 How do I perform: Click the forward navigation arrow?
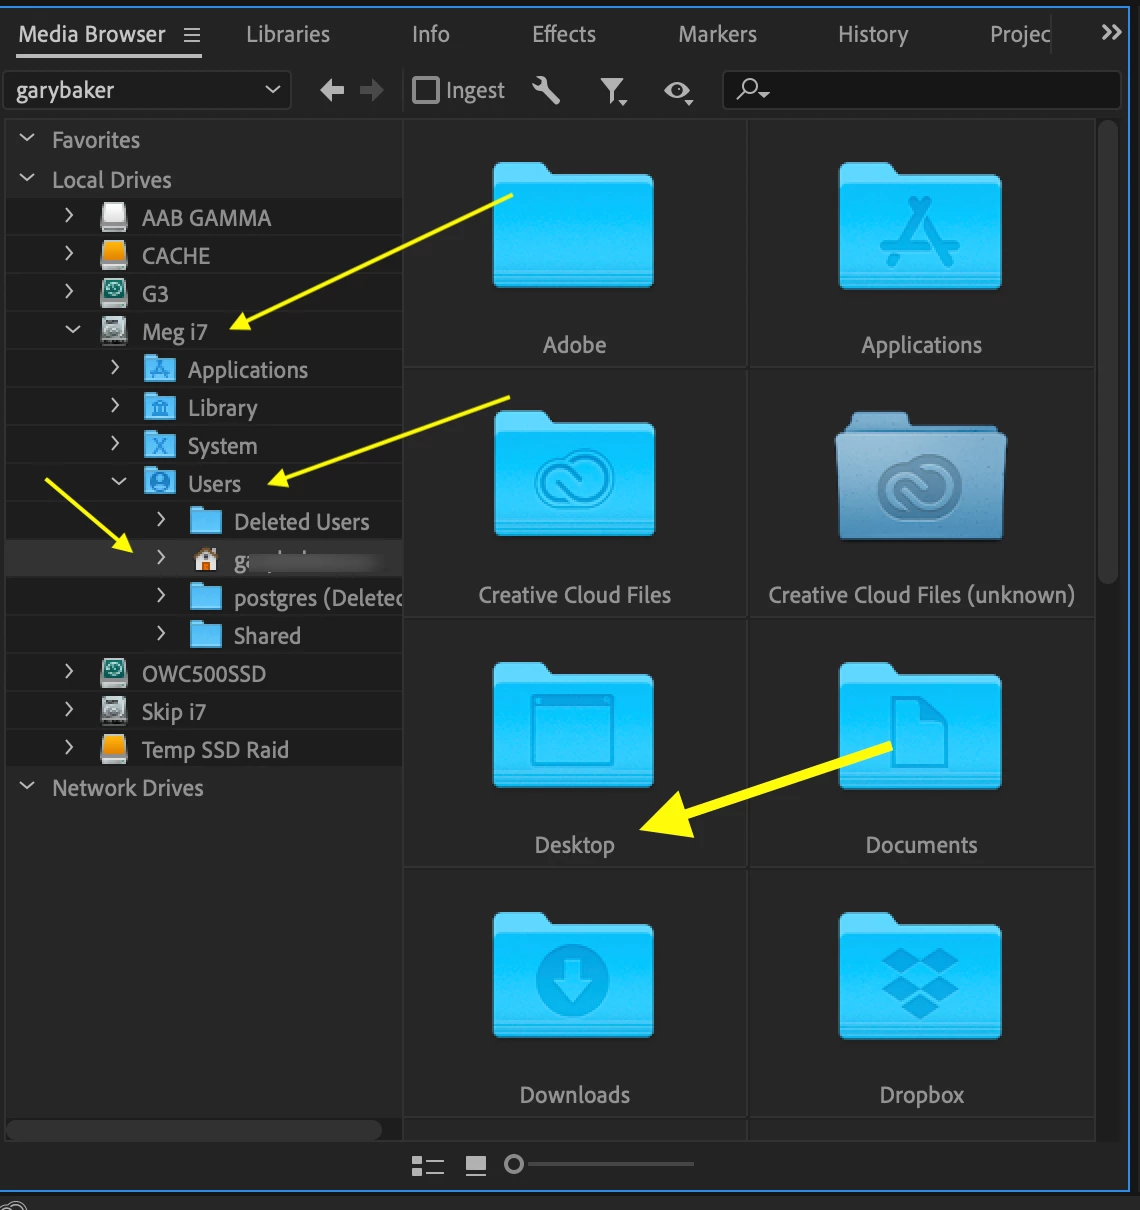[x=372, y=91]
